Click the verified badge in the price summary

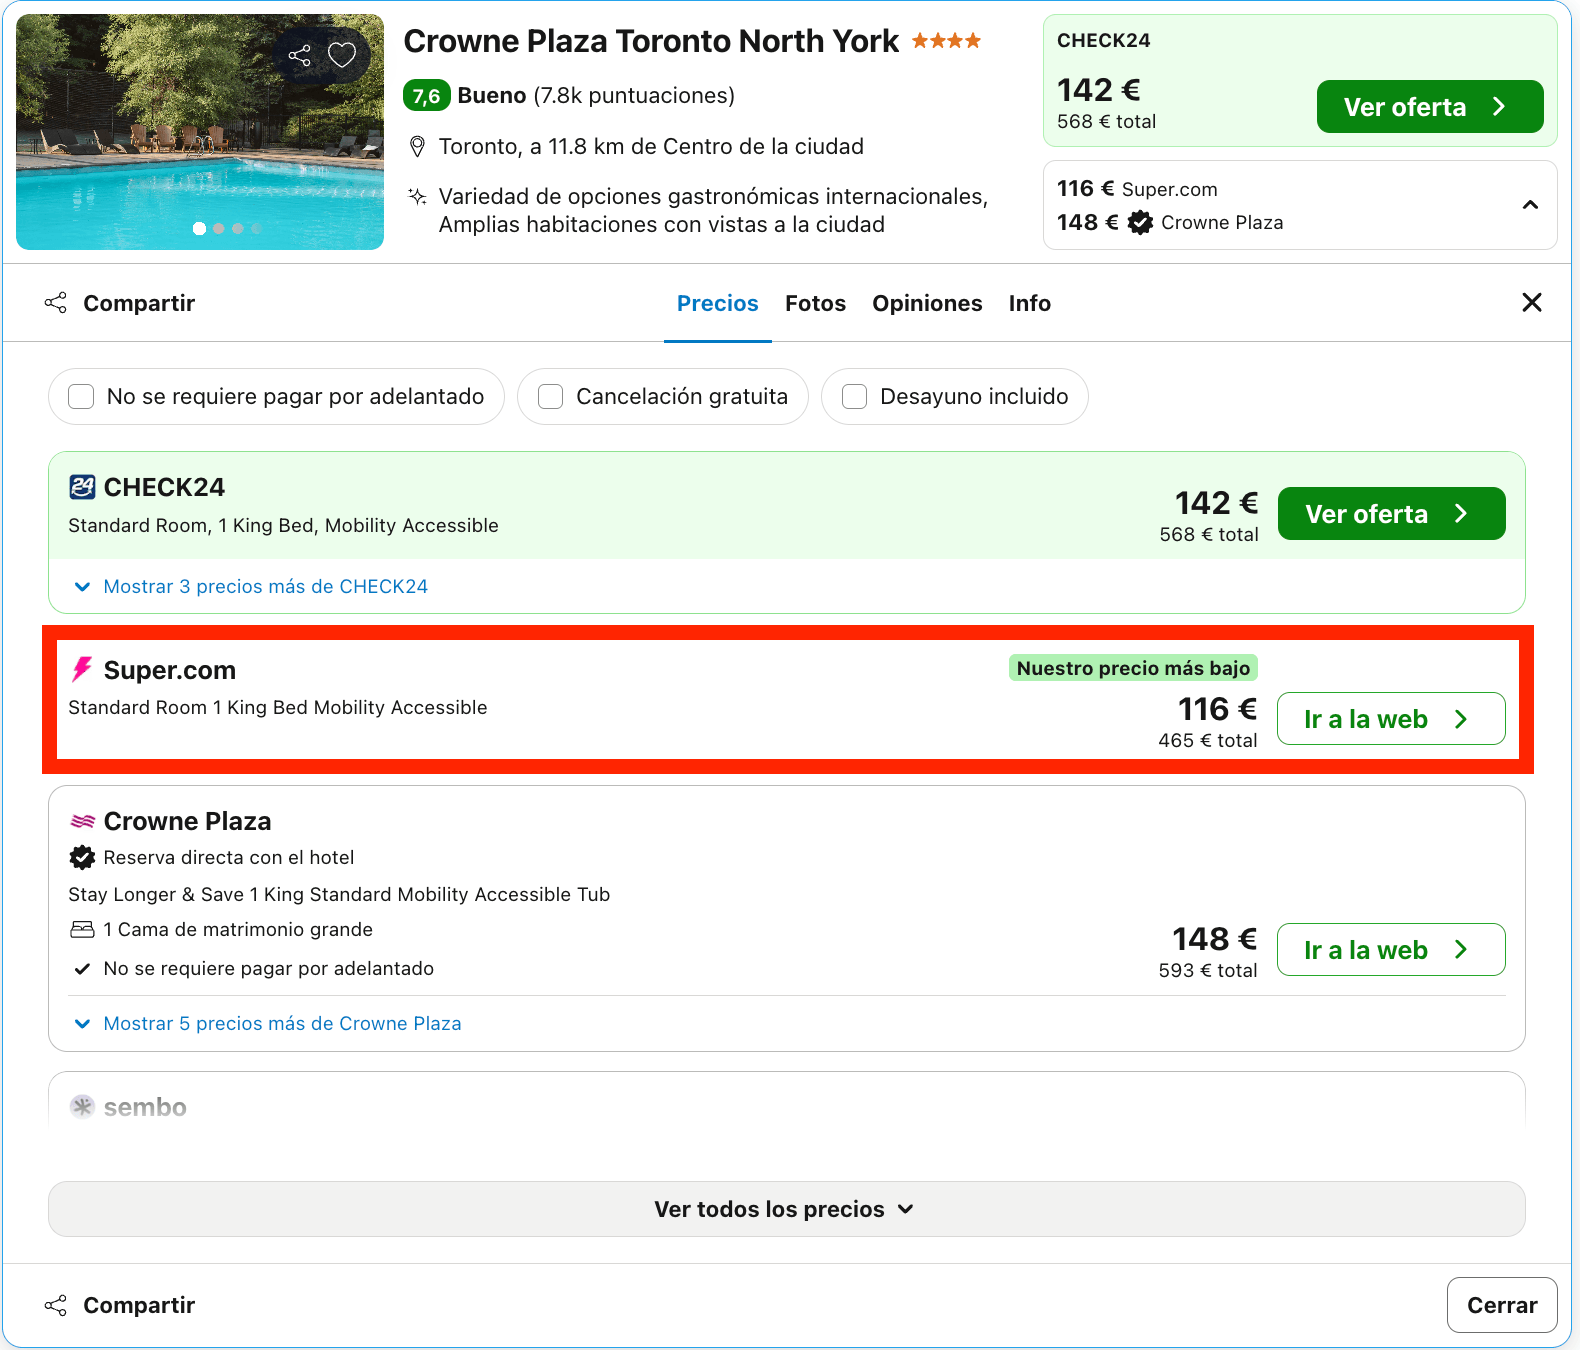[1140, 223]
